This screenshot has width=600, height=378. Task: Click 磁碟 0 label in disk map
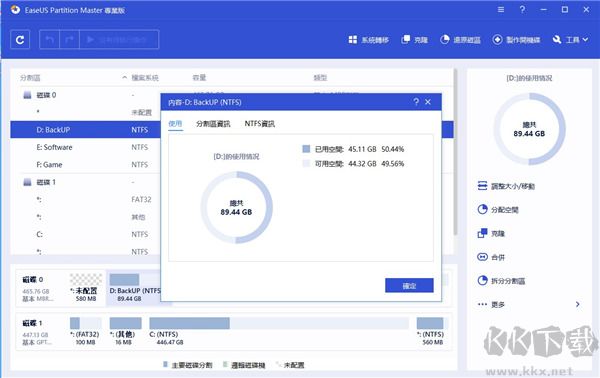tap(33, 280)
